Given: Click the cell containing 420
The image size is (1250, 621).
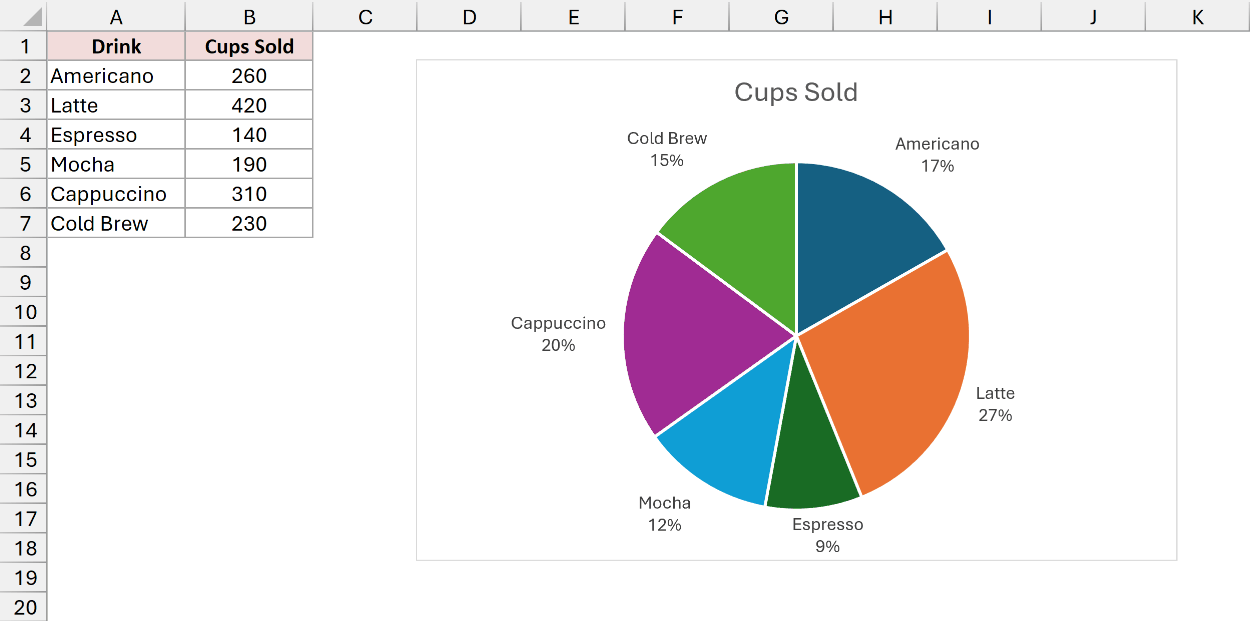Looking at the screenshot, I should [249, 105].
